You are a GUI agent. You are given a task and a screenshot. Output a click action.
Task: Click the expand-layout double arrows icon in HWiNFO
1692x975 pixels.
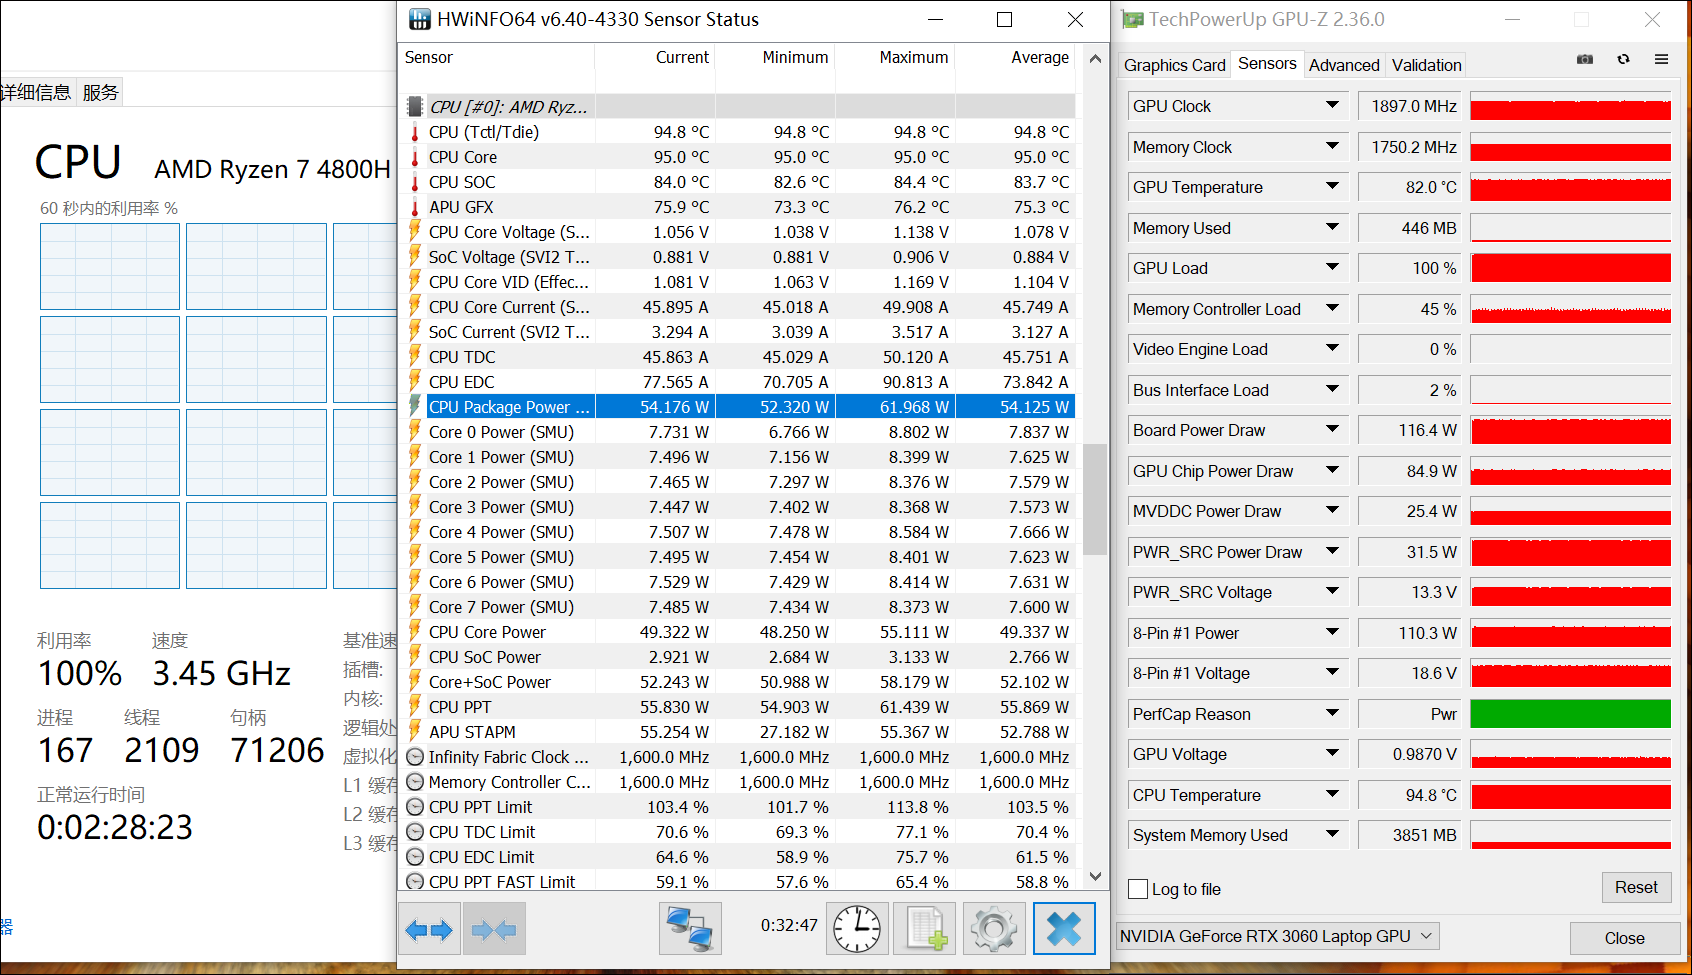pos(429,930)
